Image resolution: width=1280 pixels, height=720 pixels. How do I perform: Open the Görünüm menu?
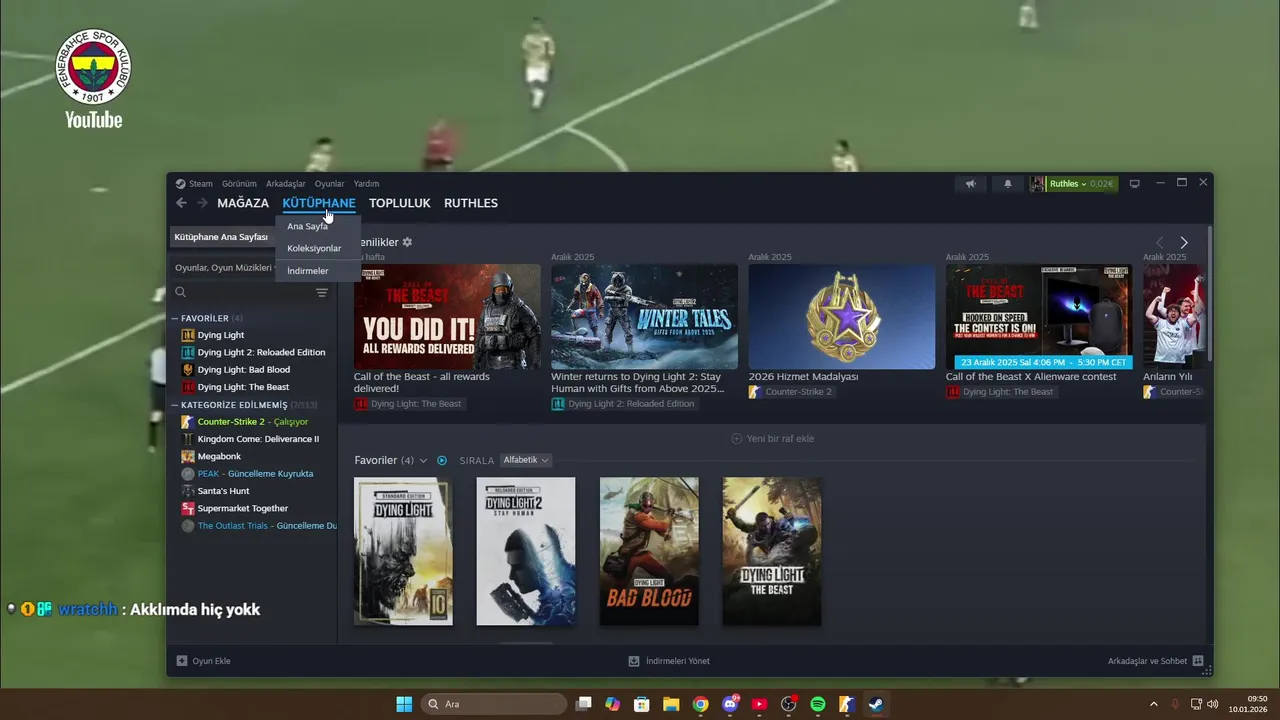[x=239, y=184]
